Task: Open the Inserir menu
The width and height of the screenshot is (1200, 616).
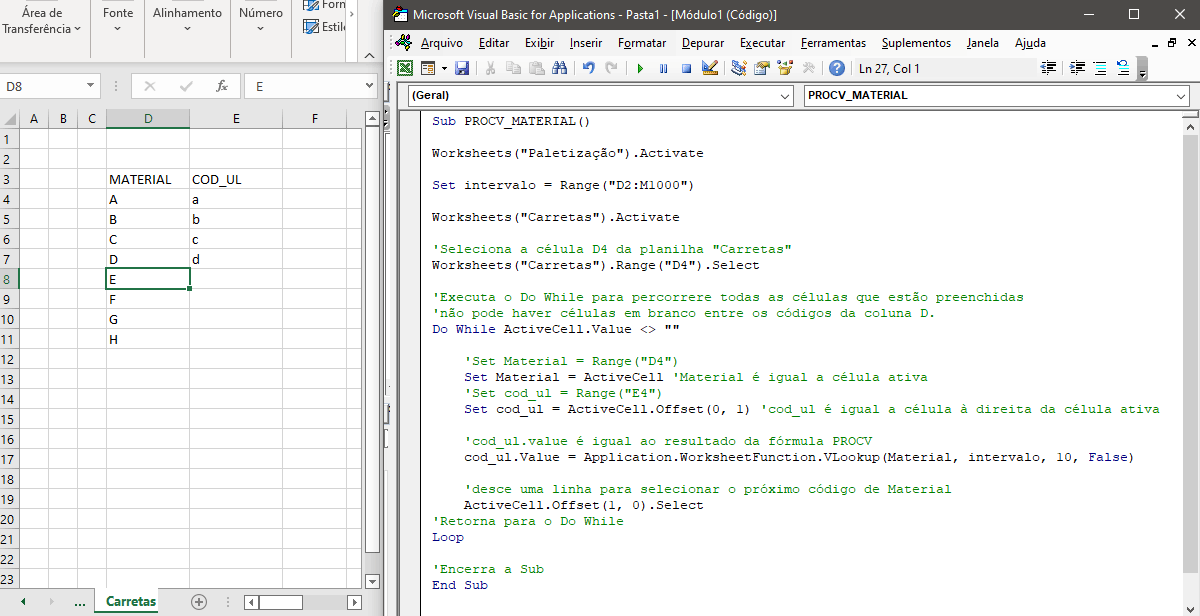Action: click(586, 43)
